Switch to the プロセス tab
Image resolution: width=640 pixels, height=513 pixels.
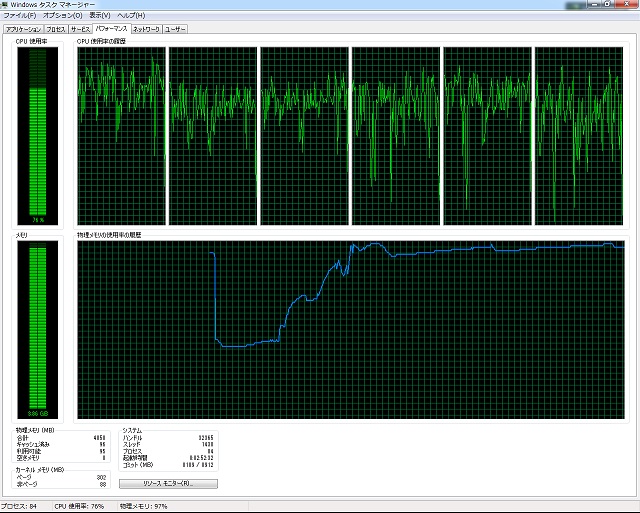tap(56, 29)
